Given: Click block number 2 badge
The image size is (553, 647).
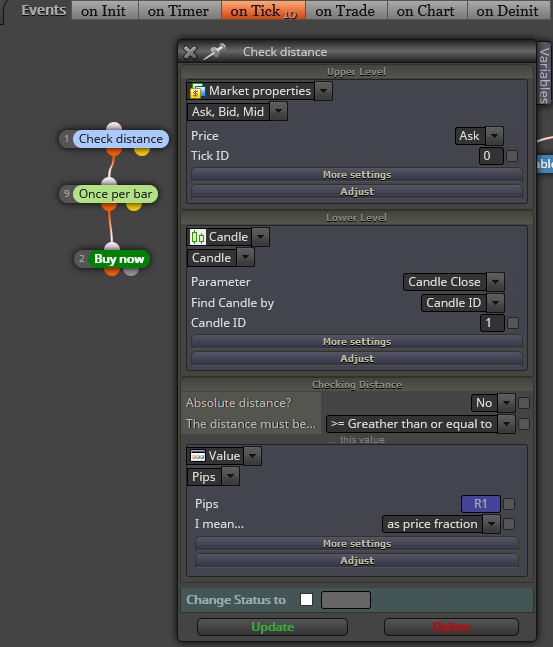Looking at the screenshot, I should pos(82,259).
